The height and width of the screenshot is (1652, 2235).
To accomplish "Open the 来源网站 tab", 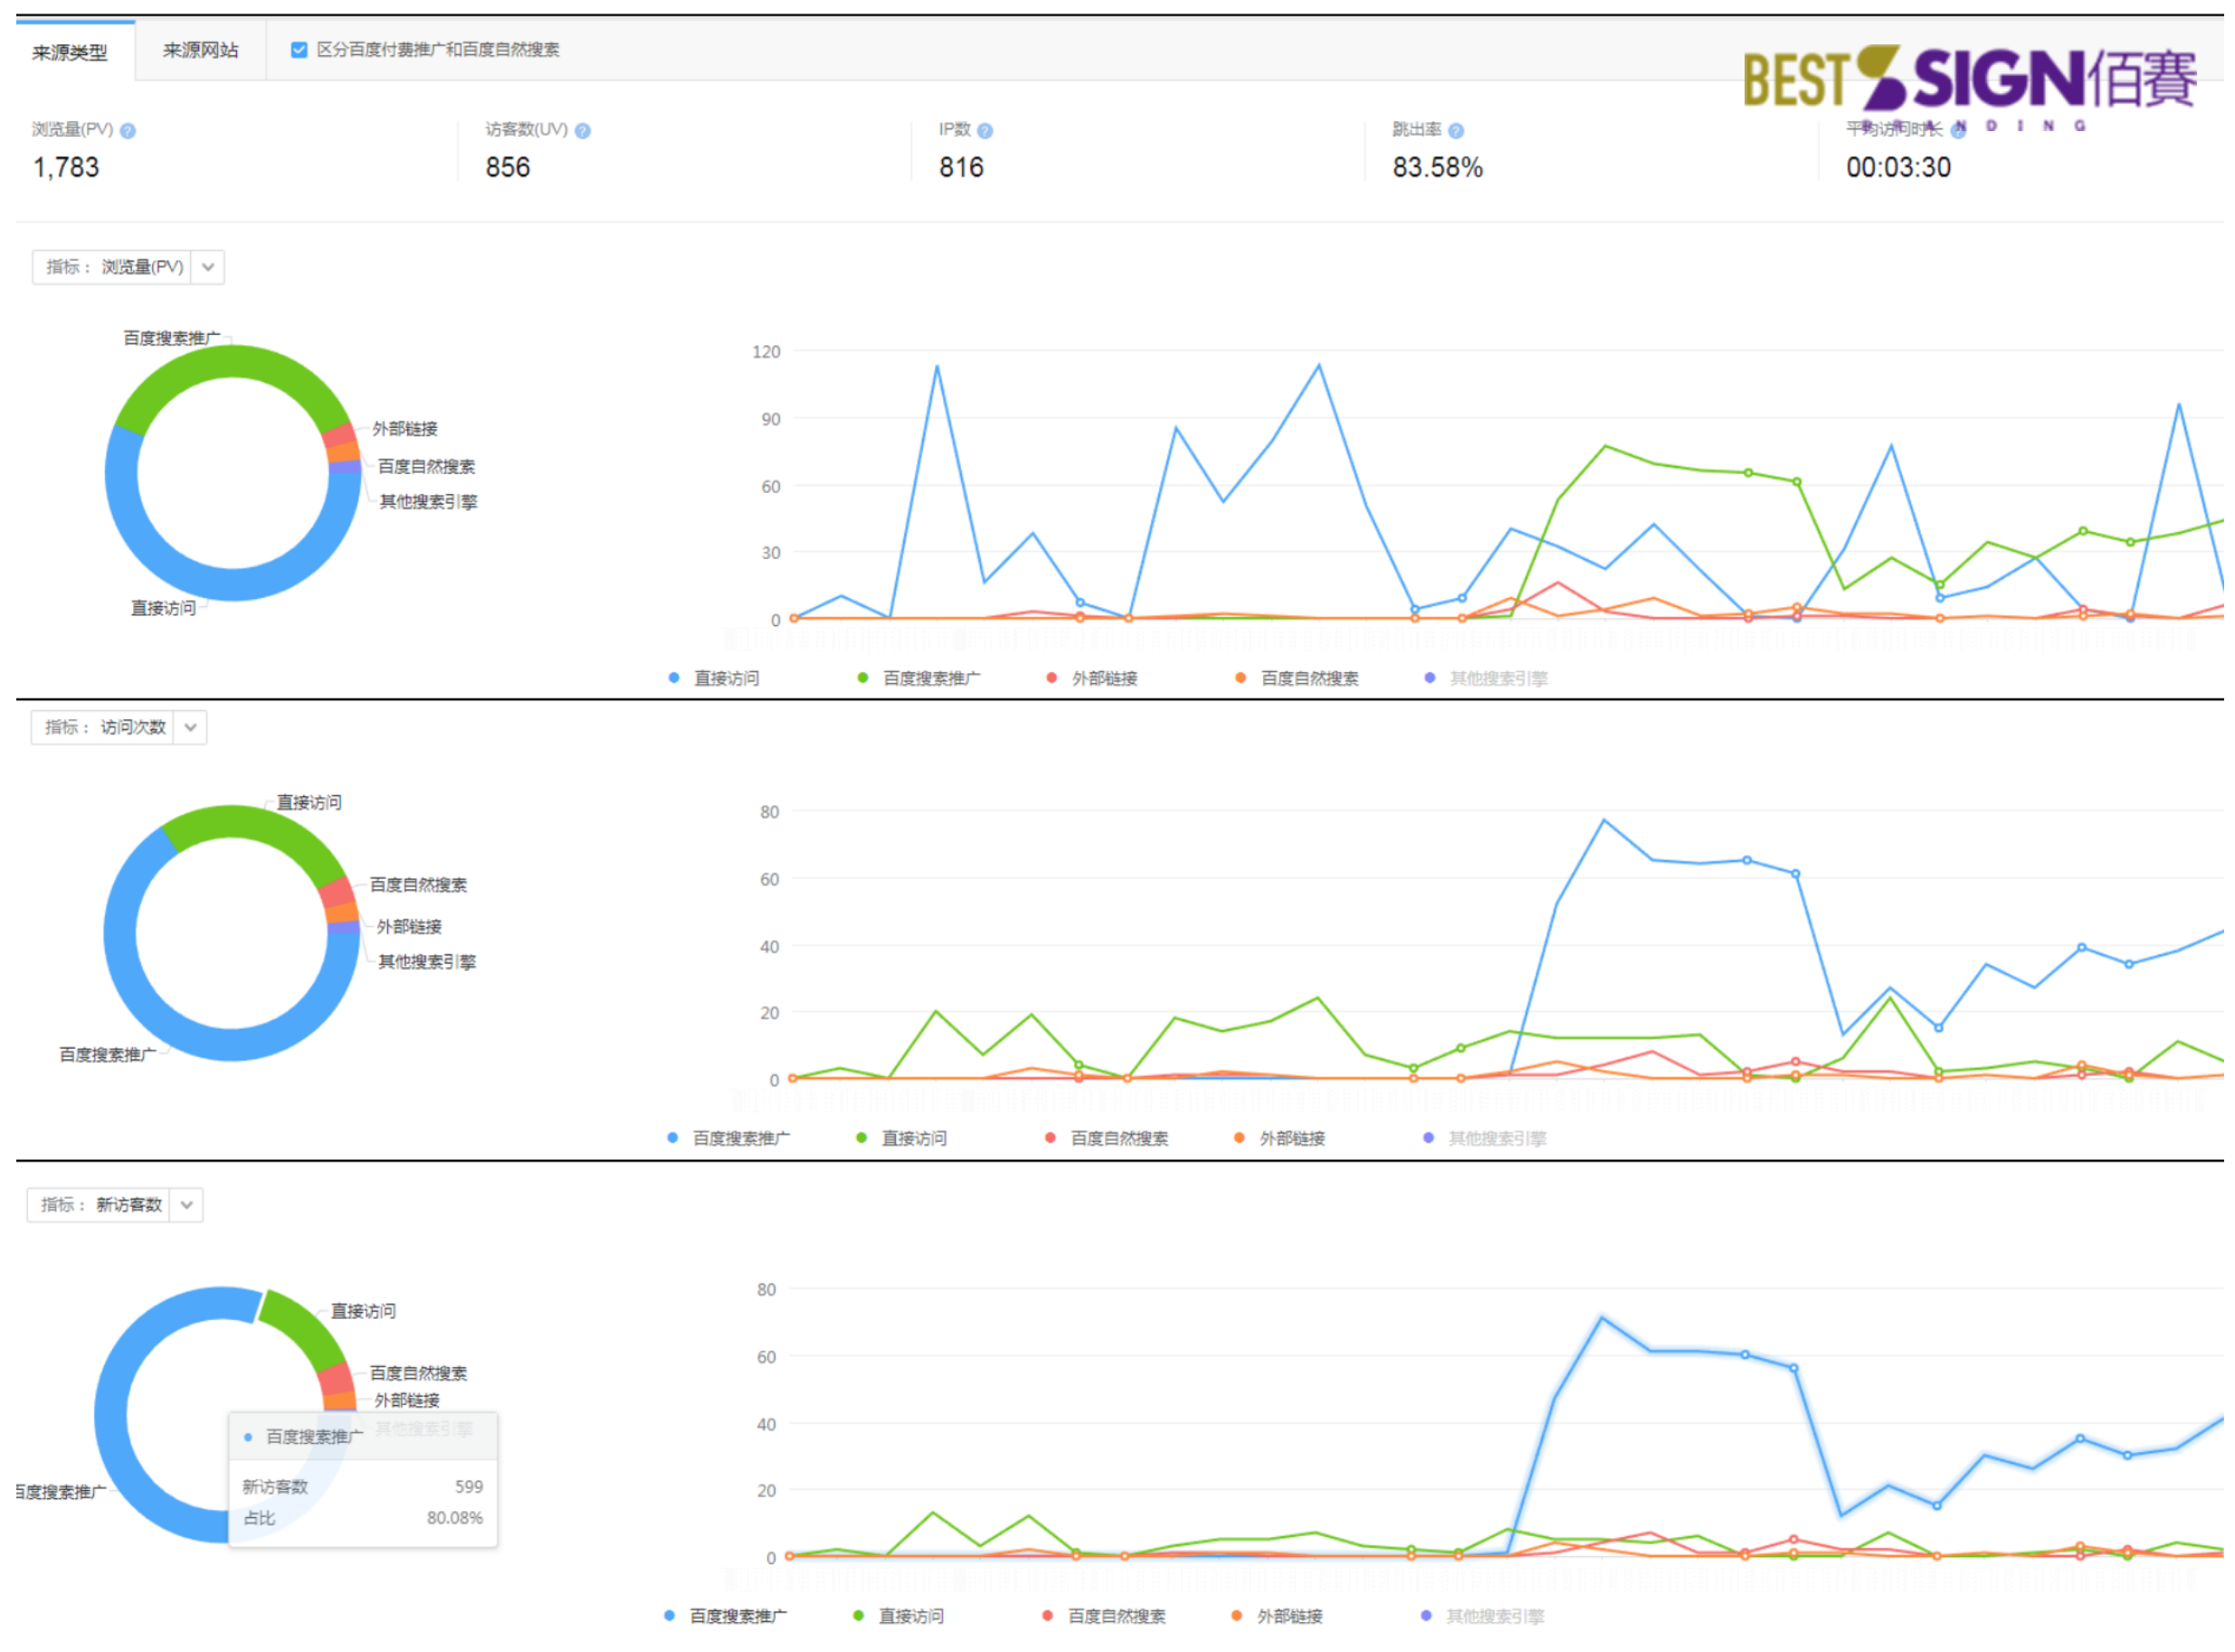I will [x=201, y=50].
